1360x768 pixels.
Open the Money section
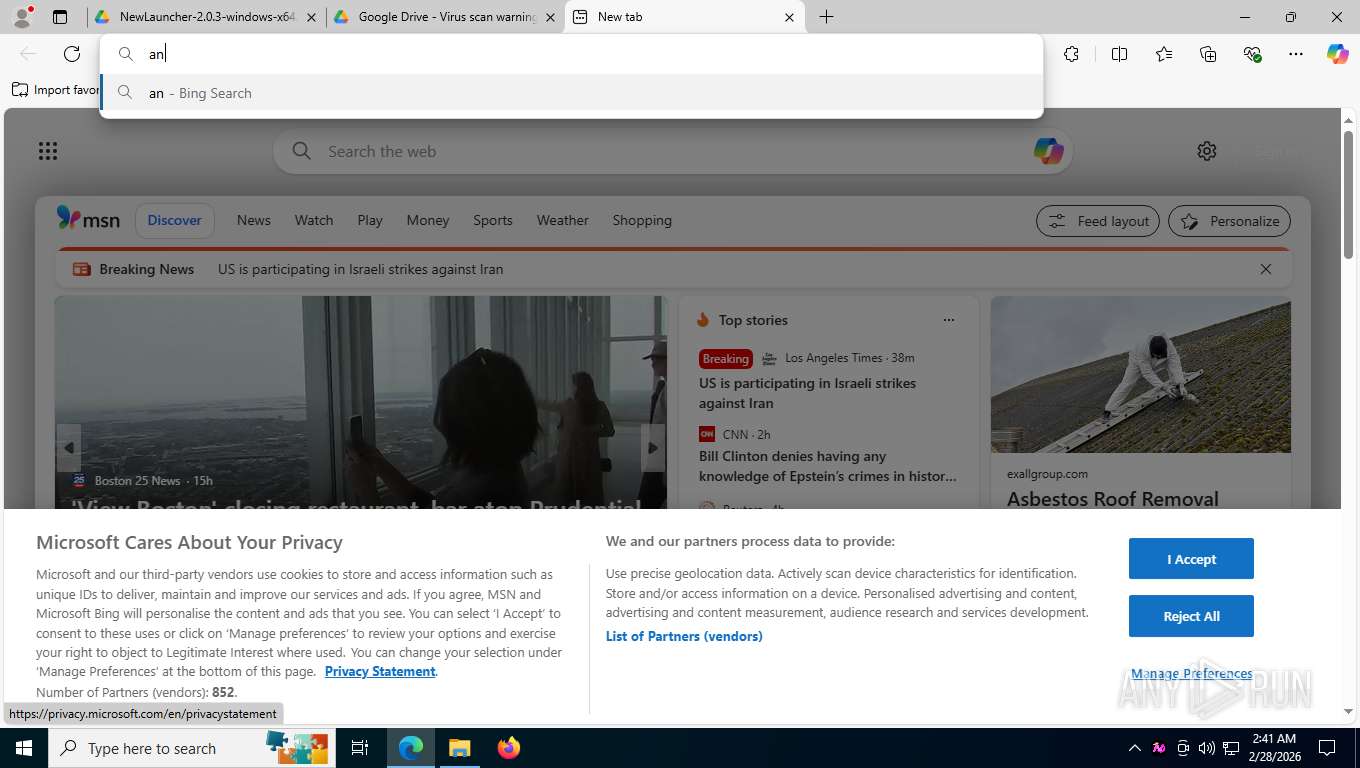[428, 220]
